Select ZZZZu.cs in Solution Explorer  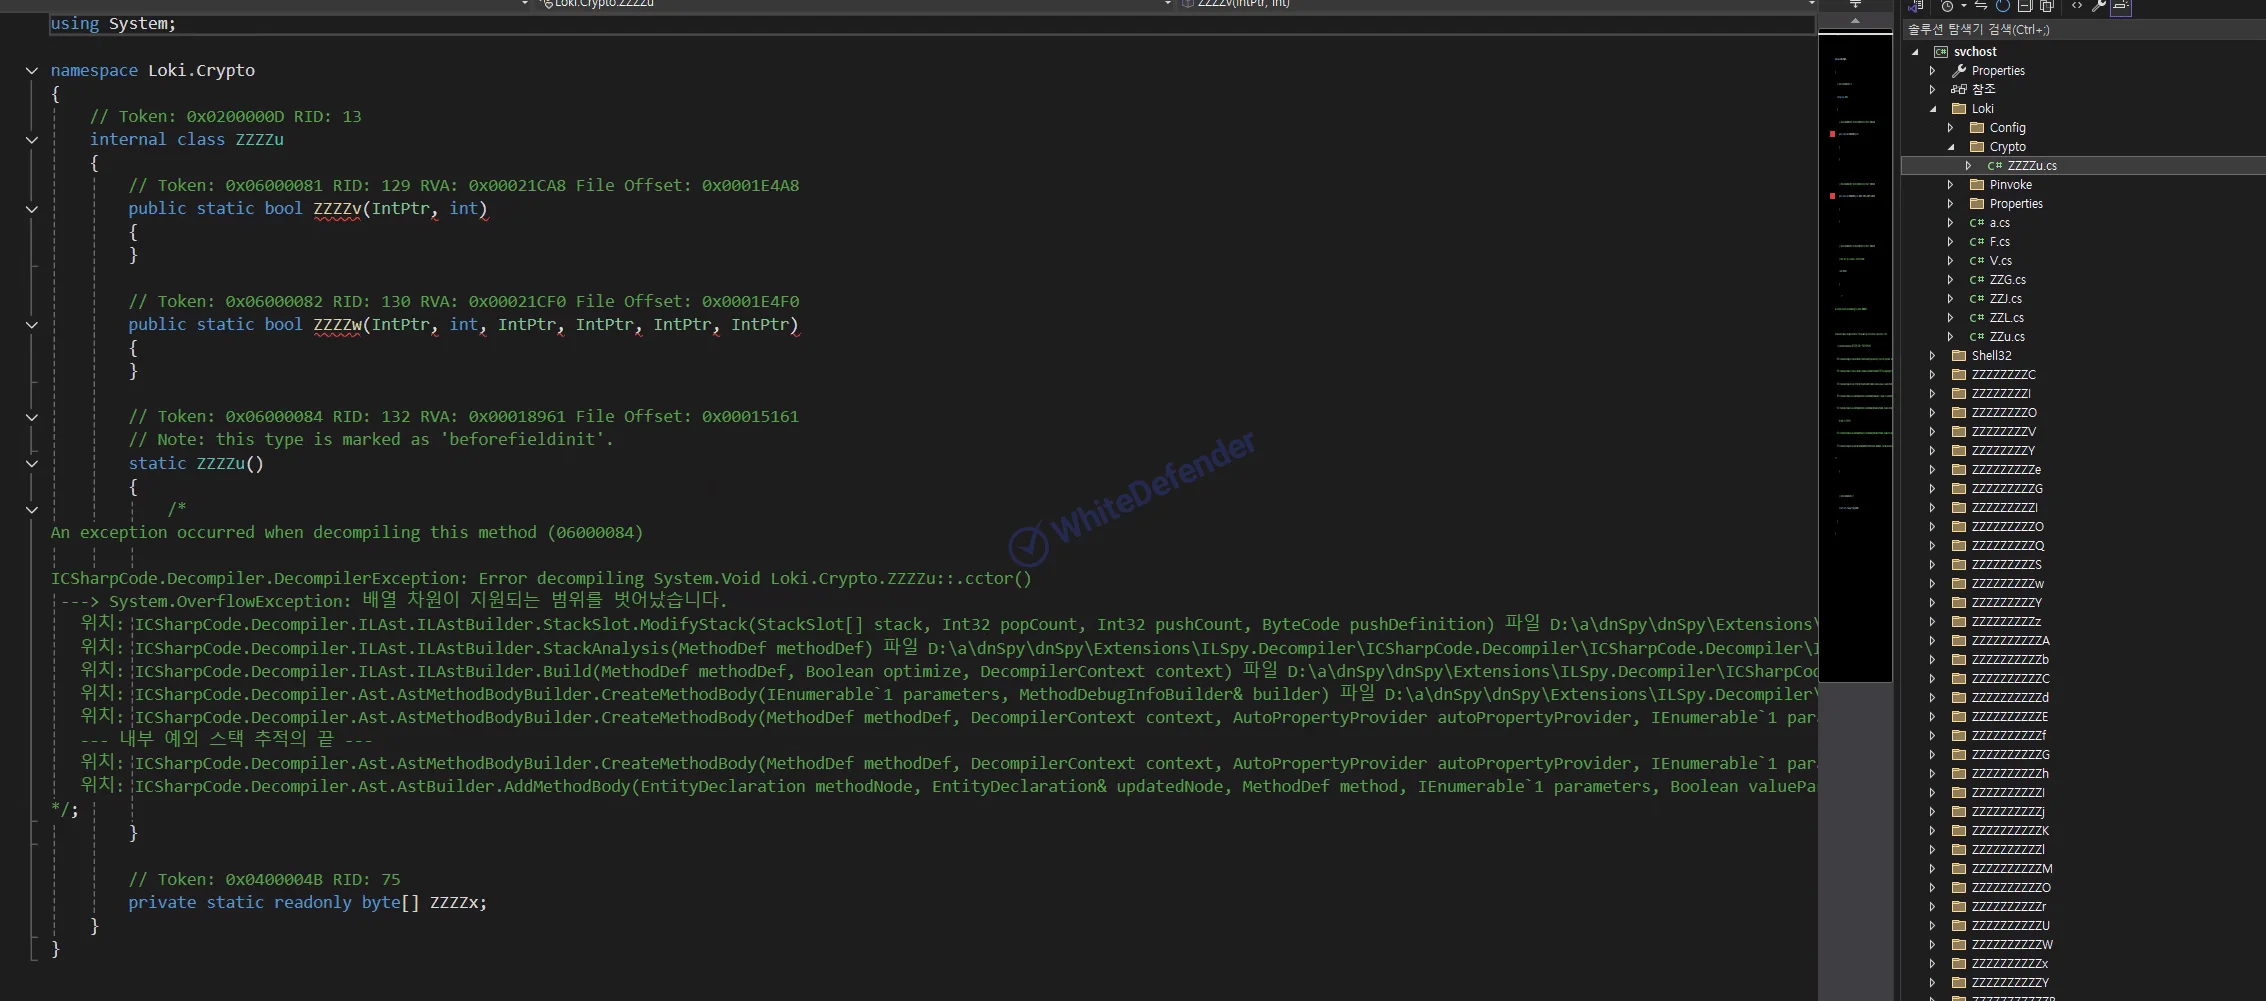pyautogui.click(x=2031, y=166)
